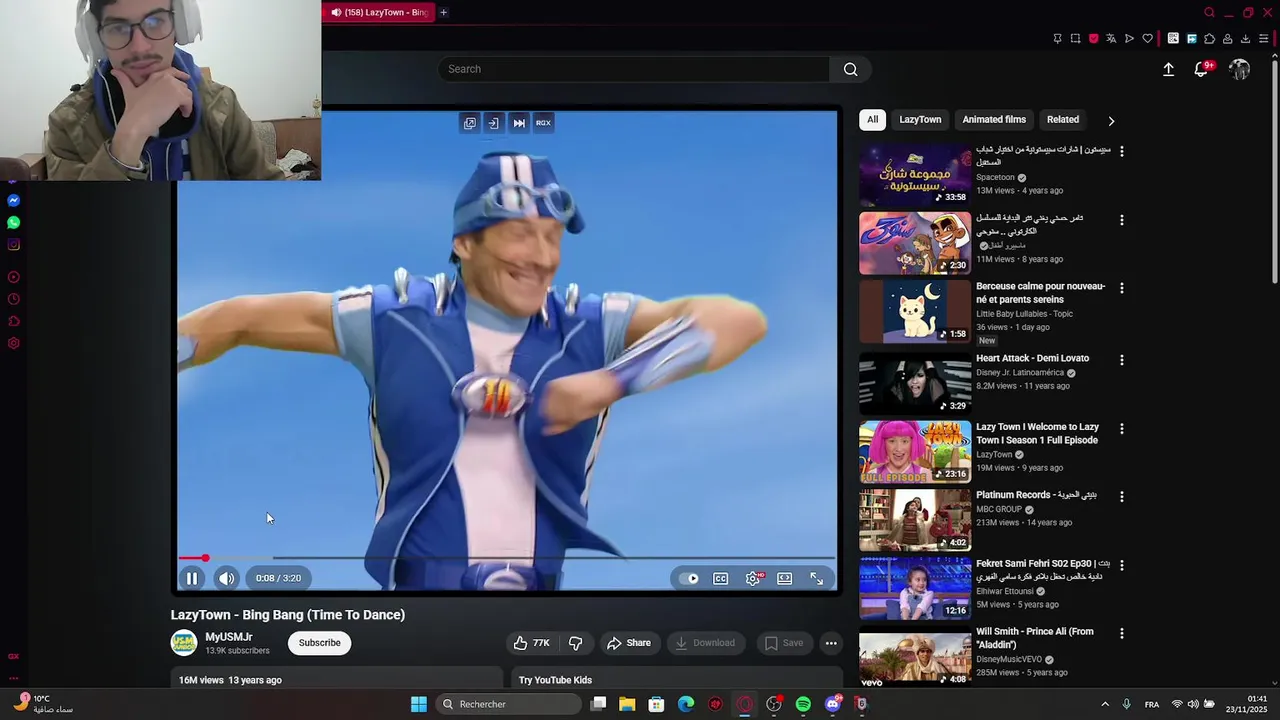
Task: Open the video player settings gear
Action: tap(753, 578)
